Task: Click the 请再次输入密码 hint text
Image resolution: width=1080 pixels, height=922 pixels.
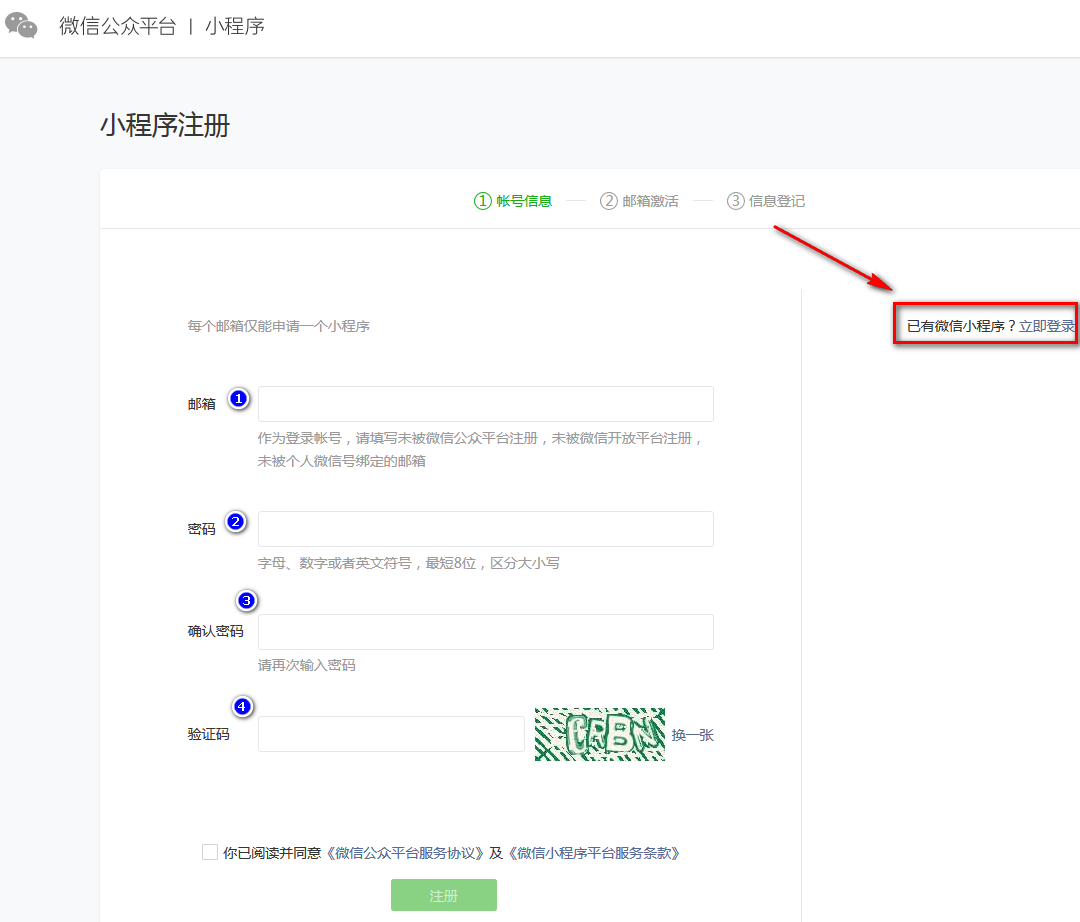Action: [307, 665]
